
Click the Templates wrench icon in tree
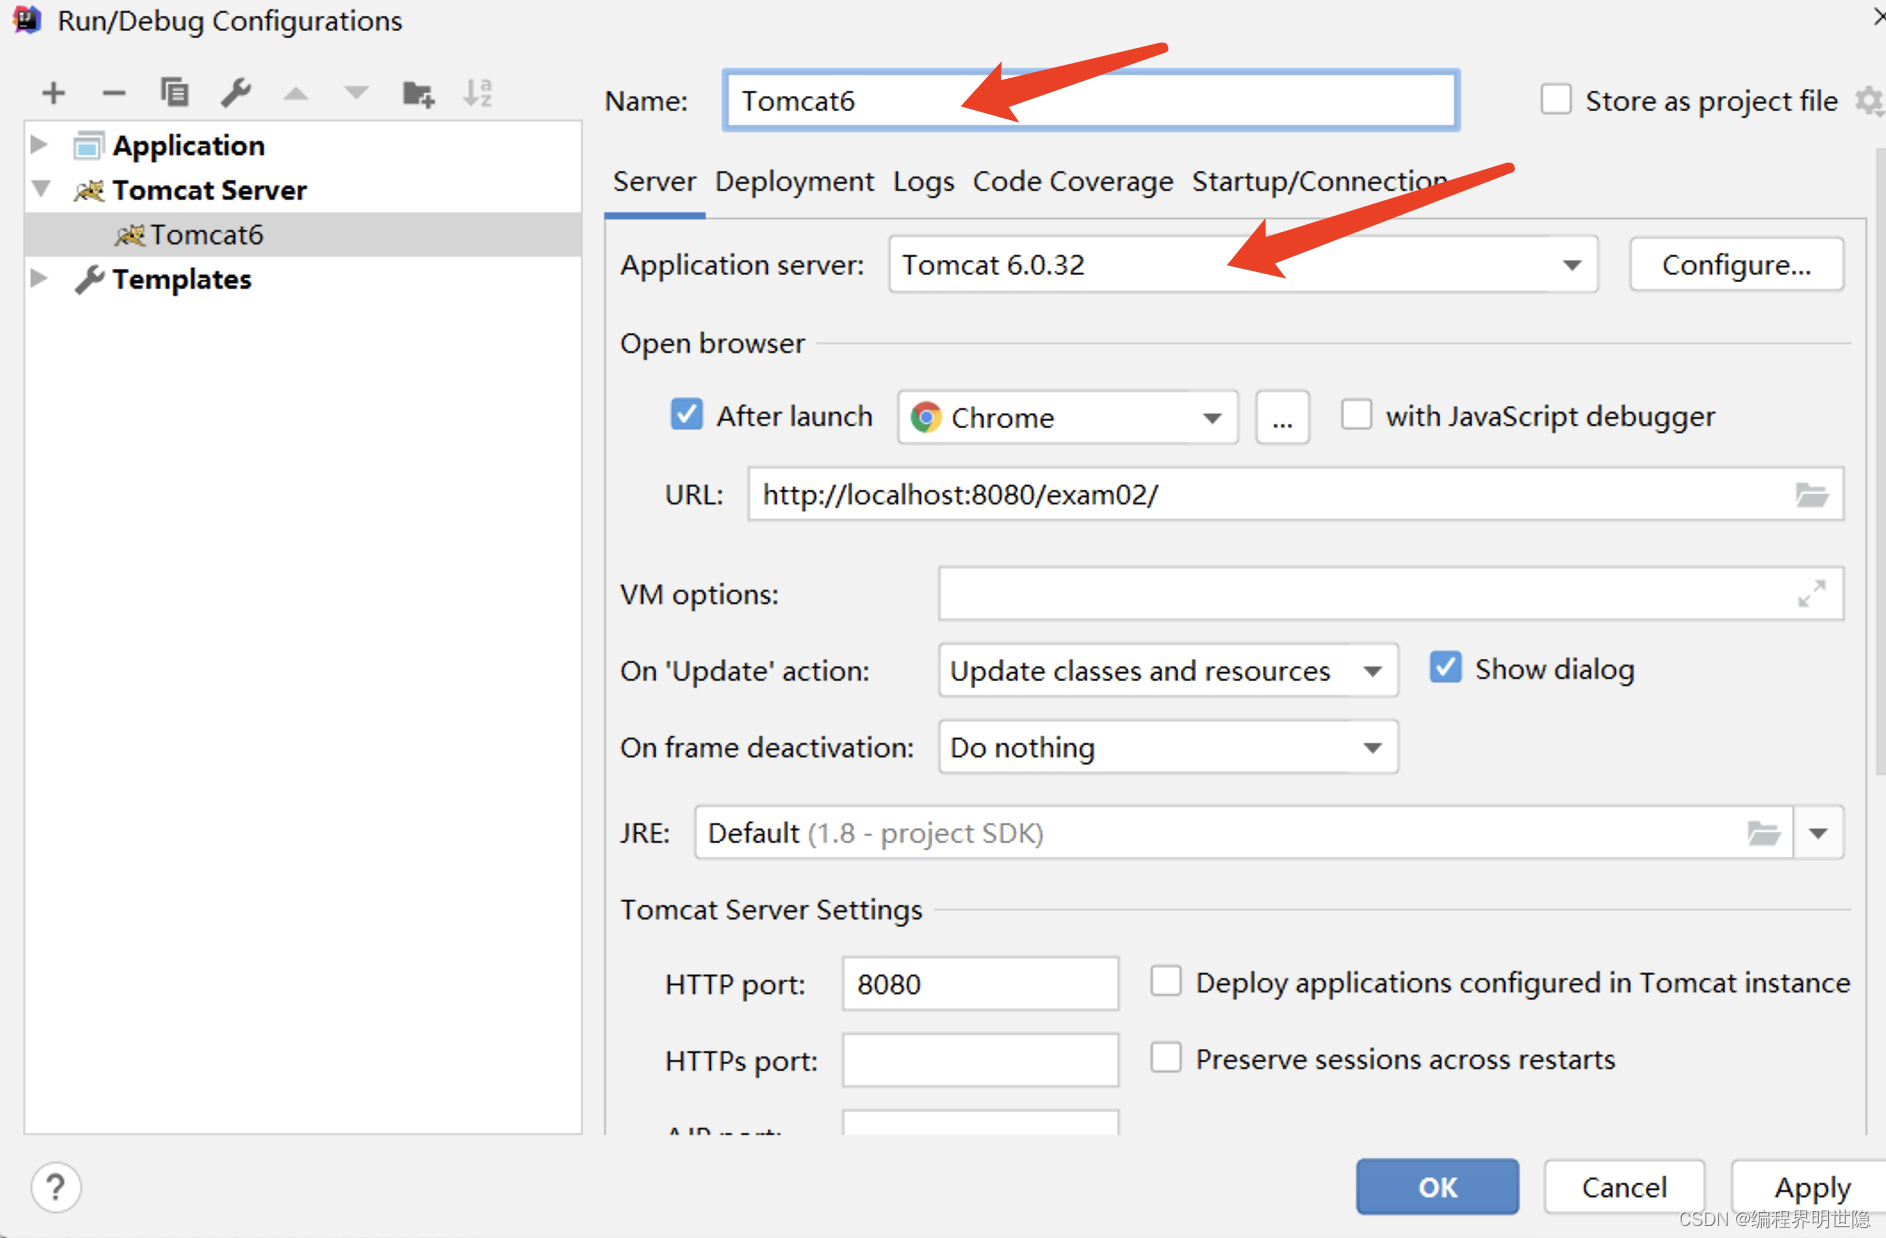[x=89, y=279]
